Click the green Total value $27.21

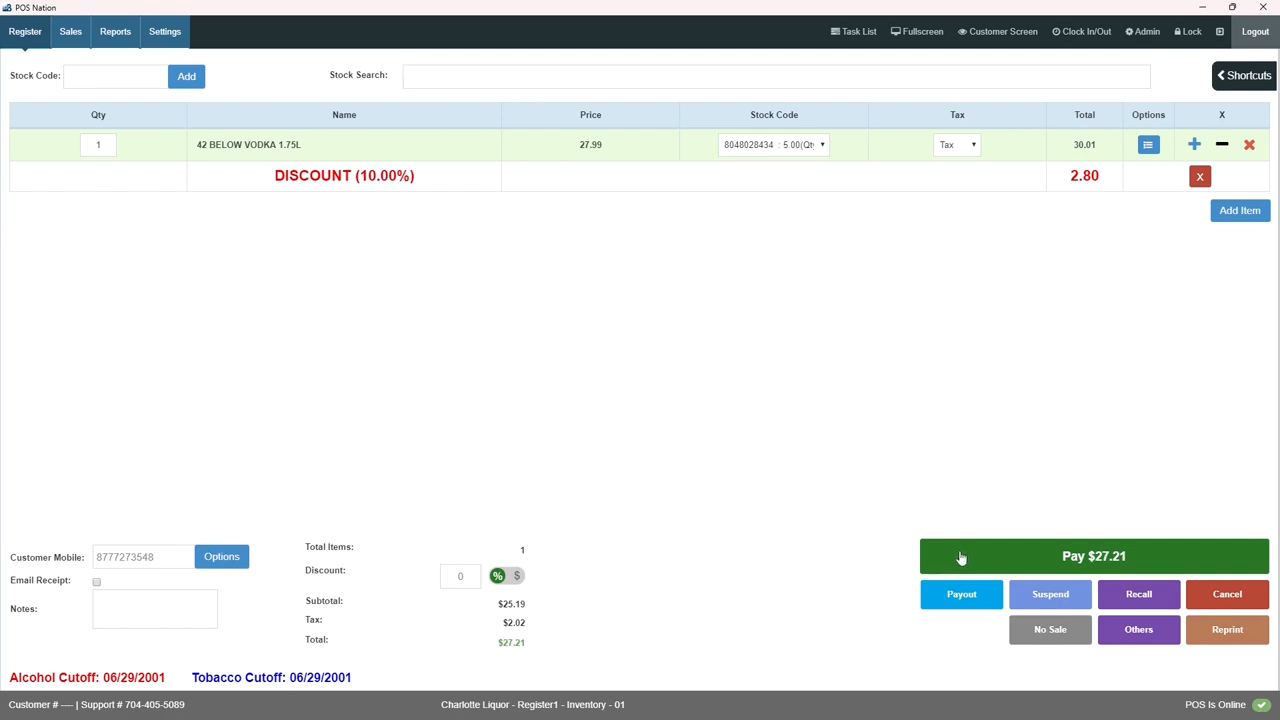[511, 642]
